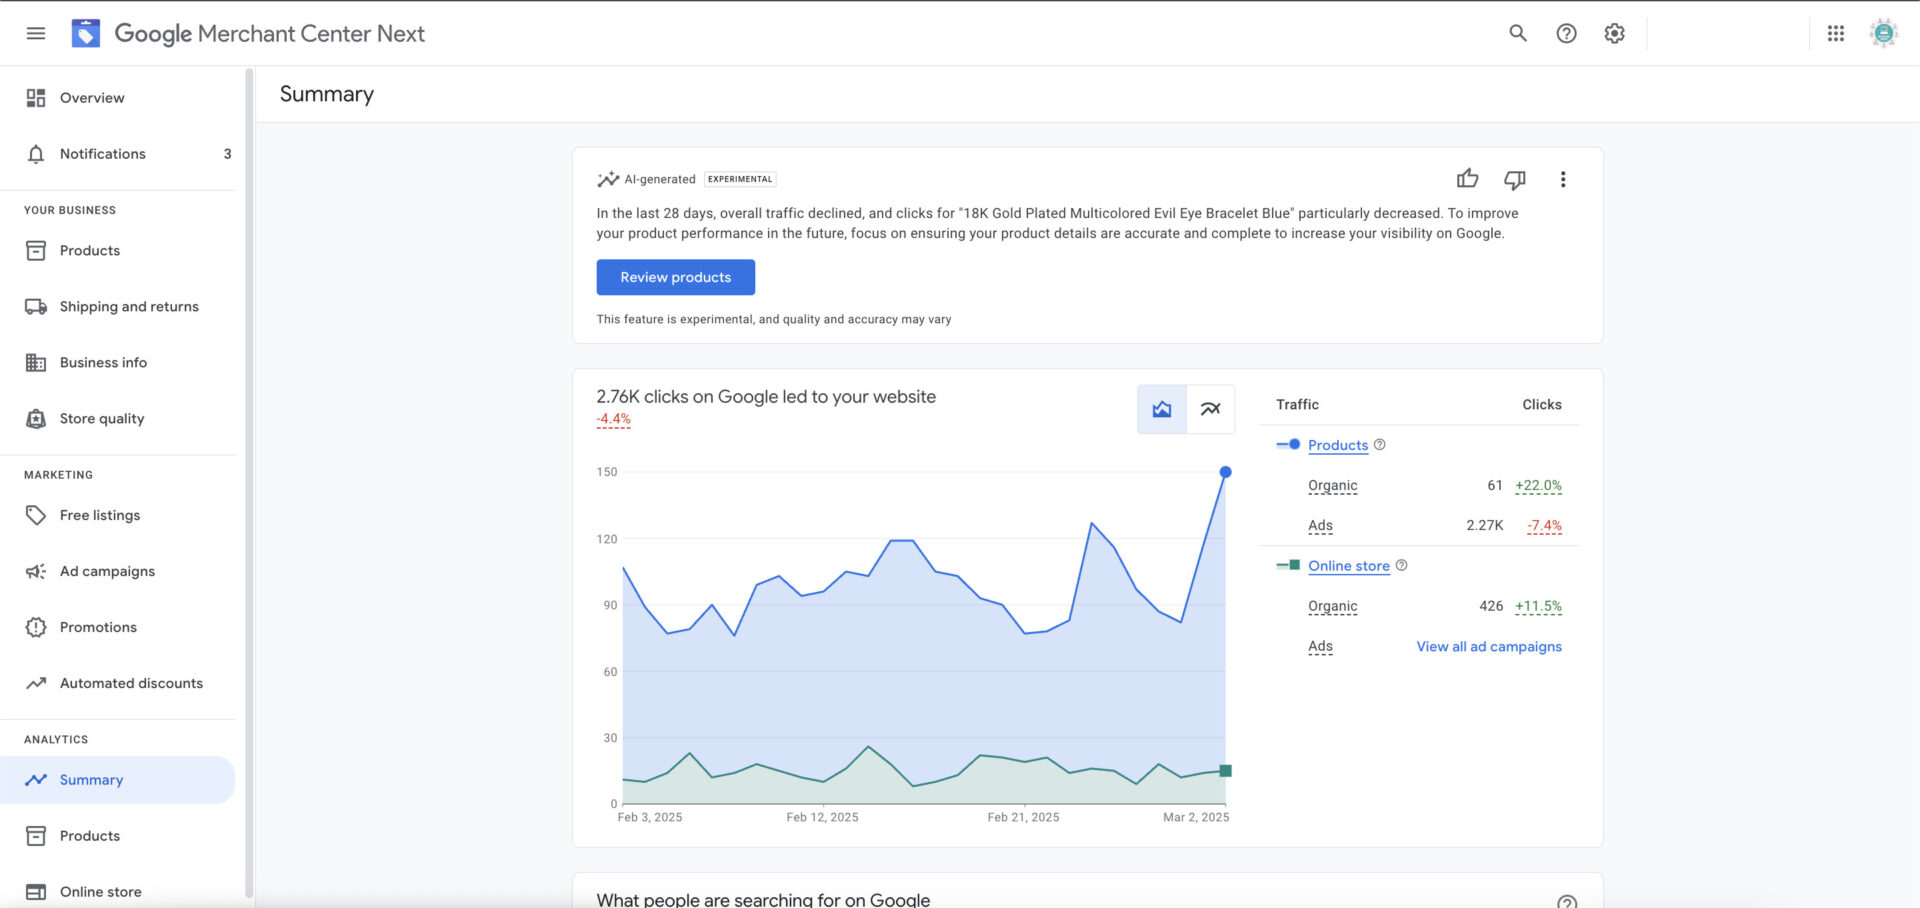Open the Online store traffic link
Image resolution: width=1920 pixels, height=908 pixels.
(1349, 566)
